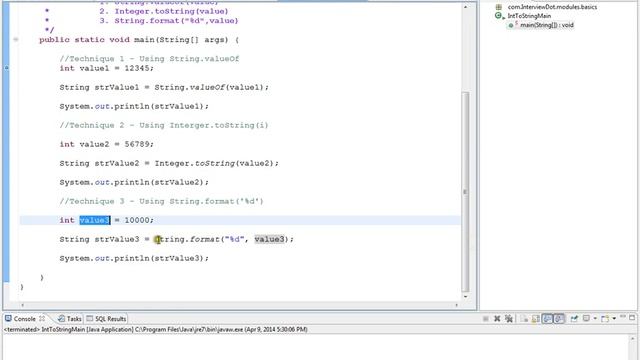The height and width of the screenshot is (360, 640).
Task: Toggle Show Console on Standard Error change
Action: (x=559, y=318)
